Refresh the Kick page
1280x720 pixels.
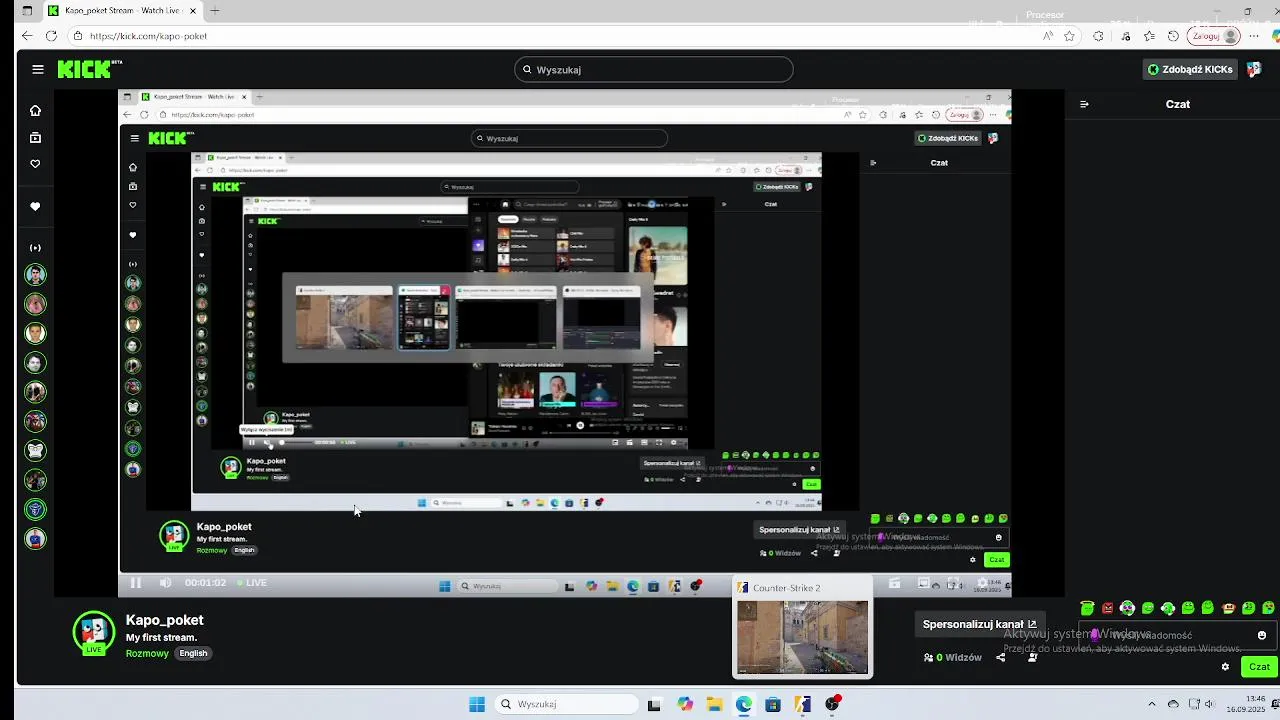tap(51, 36)
